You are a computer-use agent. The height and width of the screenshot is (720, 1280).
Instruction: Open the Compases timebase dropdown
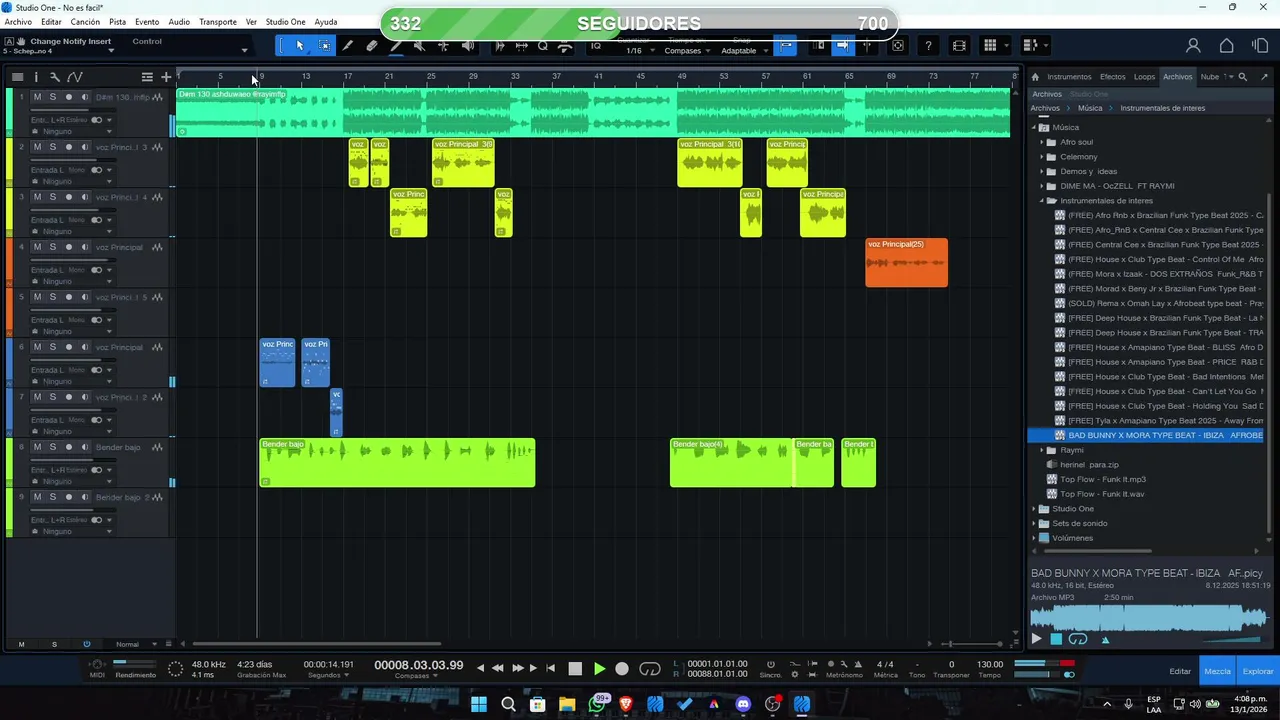[x=688, y=50]
